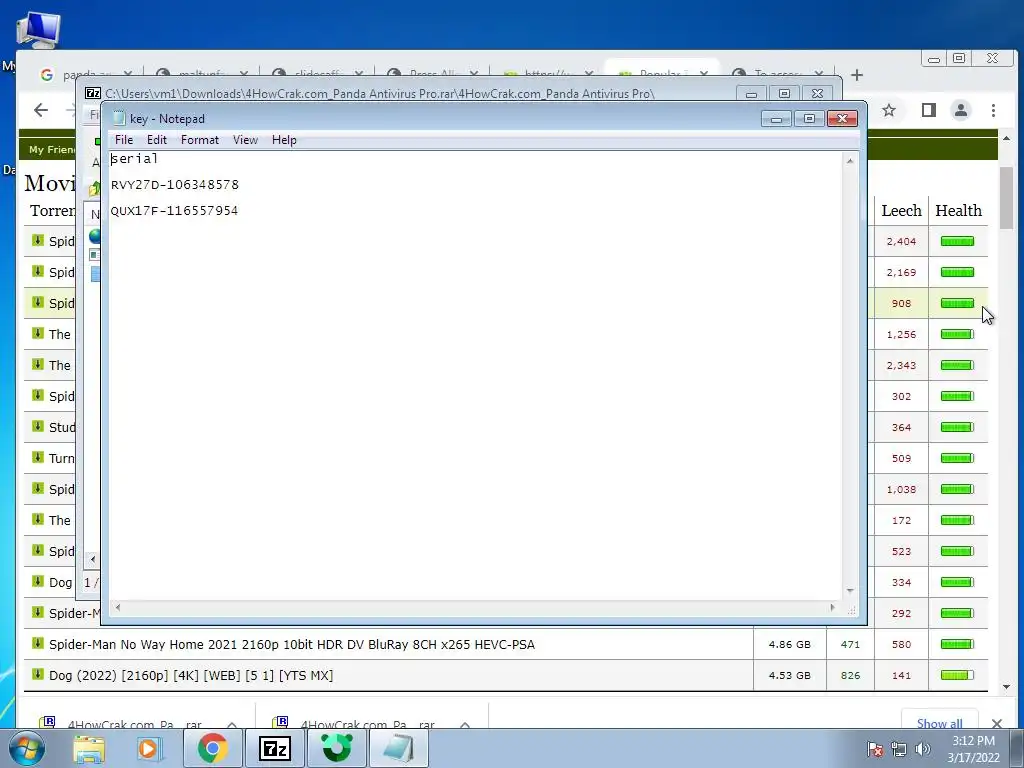Open the Windows Start menu

click(x=25, y=748)
